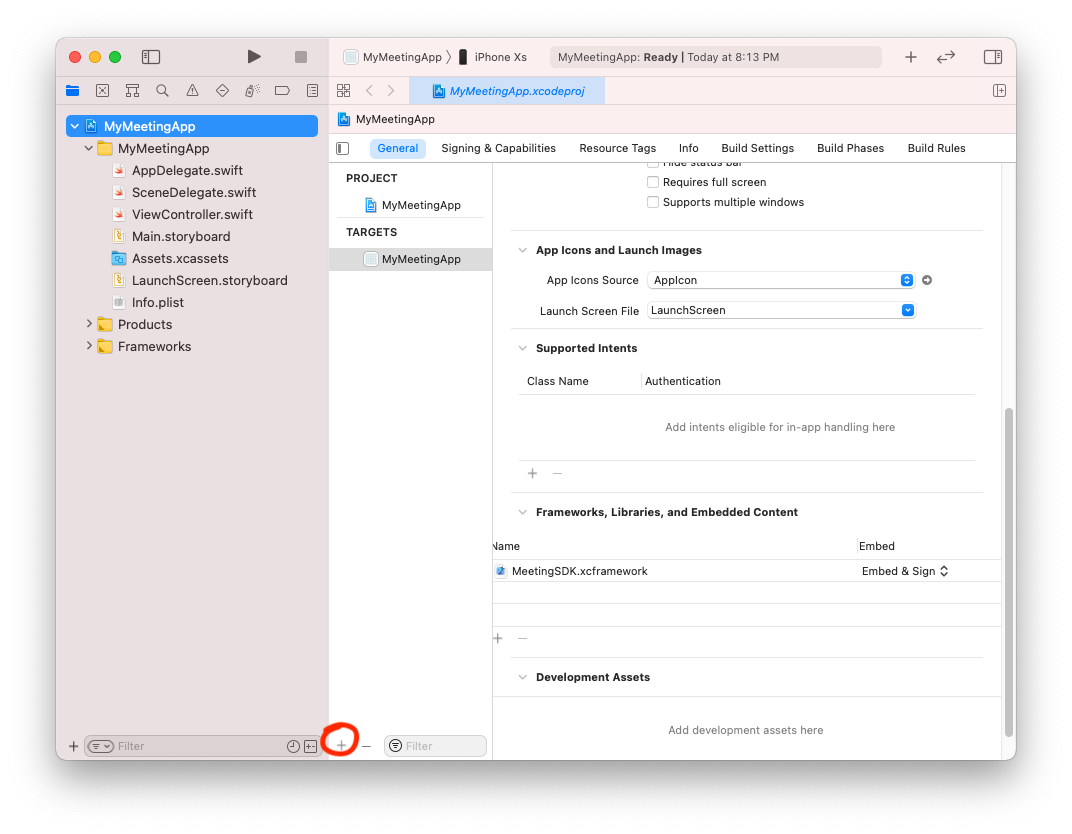This screenshot has width=1072, height=834.
Task: Open the related items grid icon
Action: [343, 90]
